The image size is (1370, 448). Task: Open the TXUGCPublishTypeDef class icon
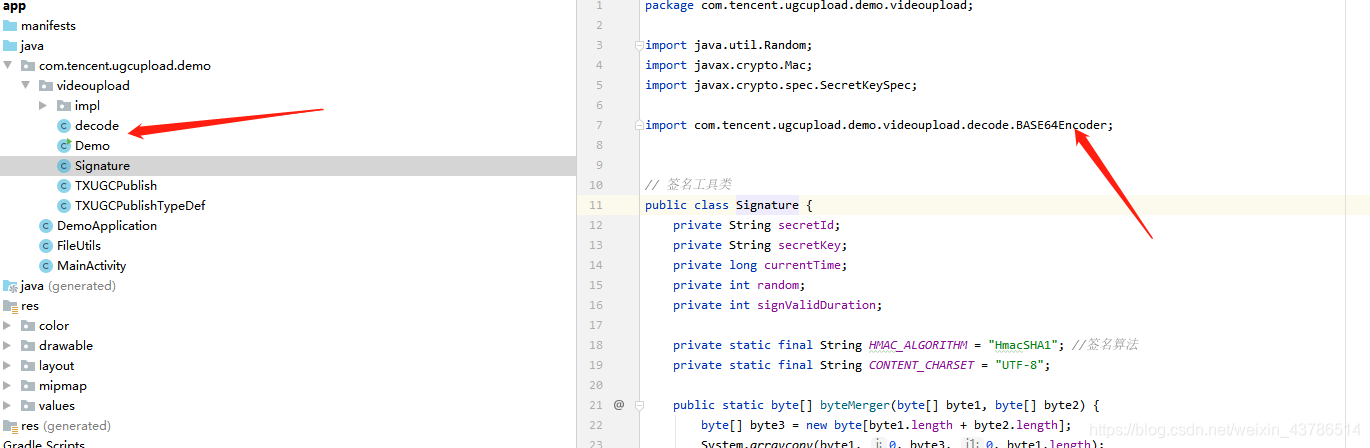pos(64,206)
